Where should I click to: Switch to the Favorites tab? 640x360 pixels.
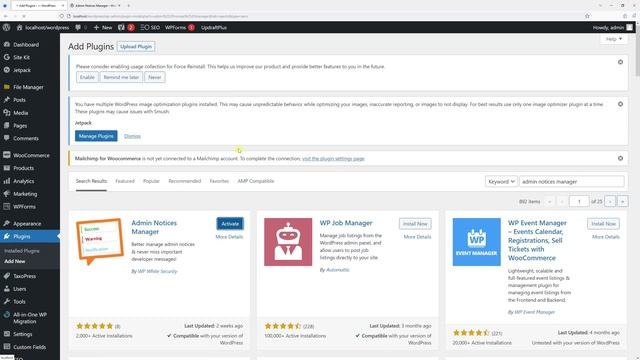(219, 181)
